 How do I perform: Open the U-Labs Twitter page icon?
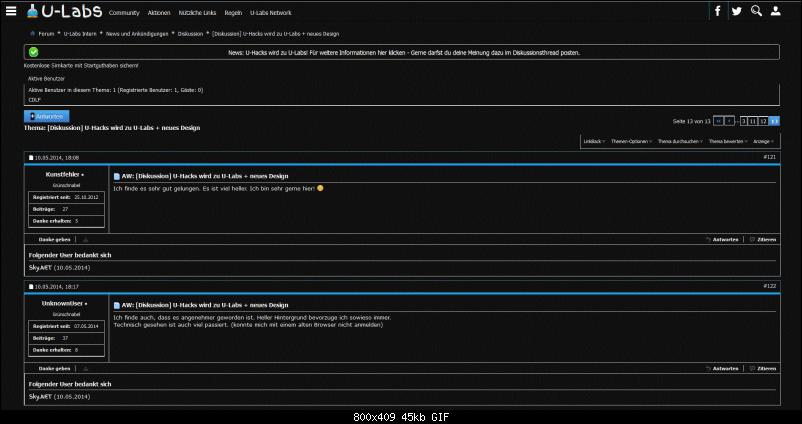[x=737, y=11]
